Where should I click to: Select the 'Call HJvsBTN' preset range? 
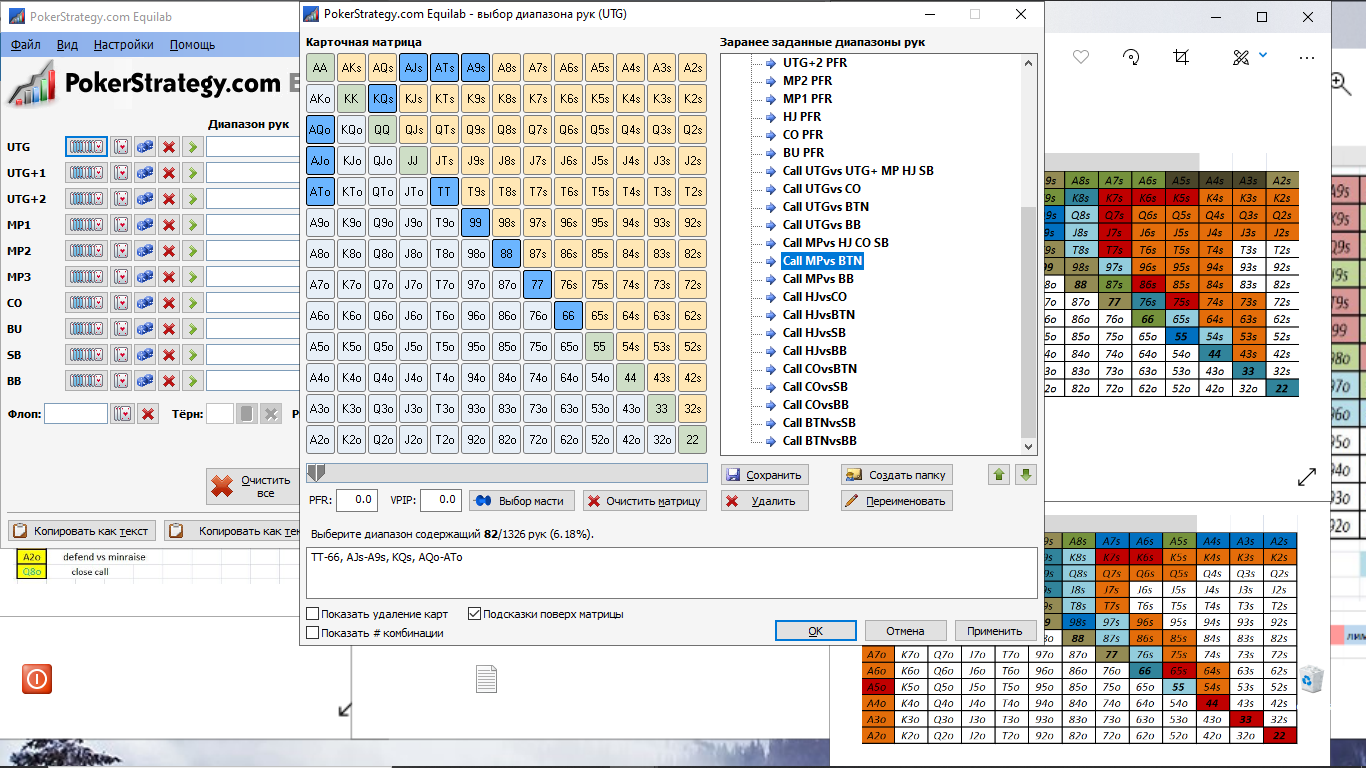click(x=818, y=315)
